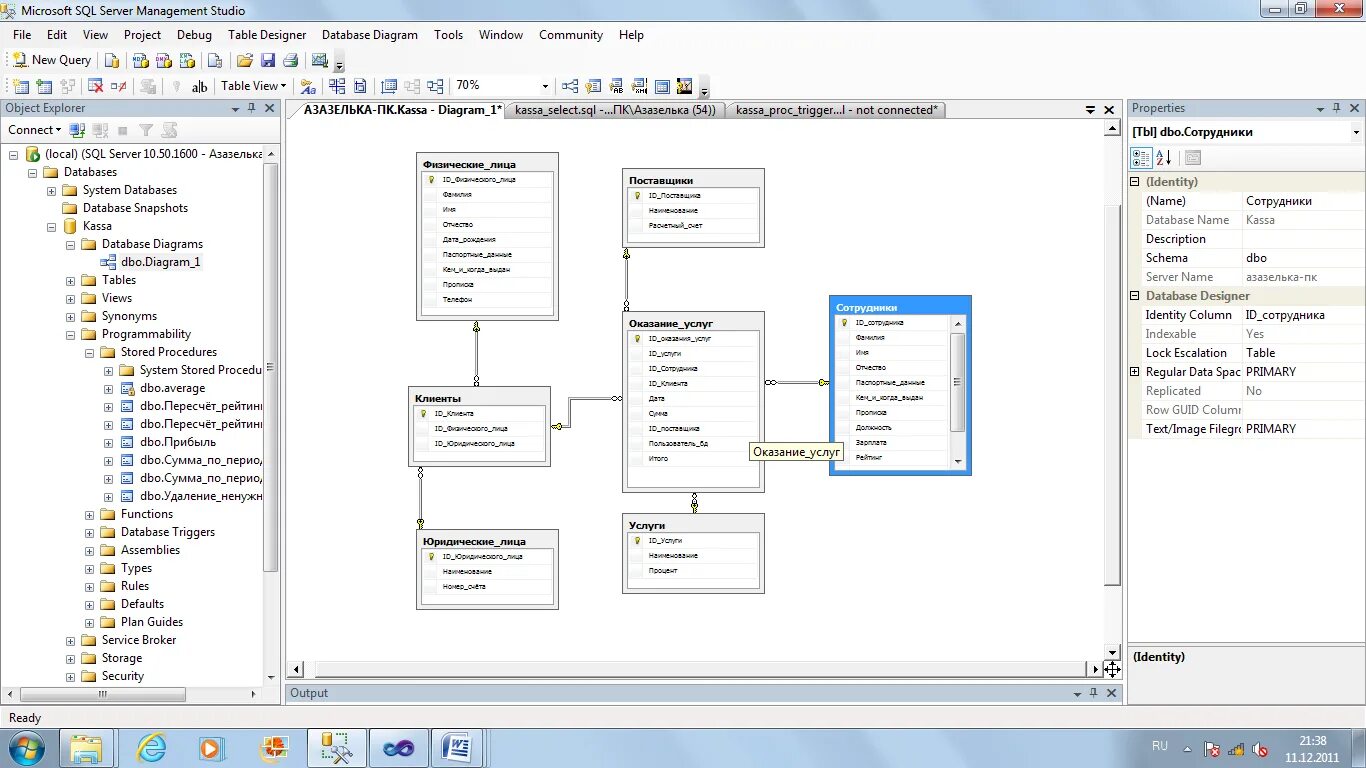Select the Физические_лица table header
The height and width of the screenshot is (768, 1366).
(x=487, y=164)
